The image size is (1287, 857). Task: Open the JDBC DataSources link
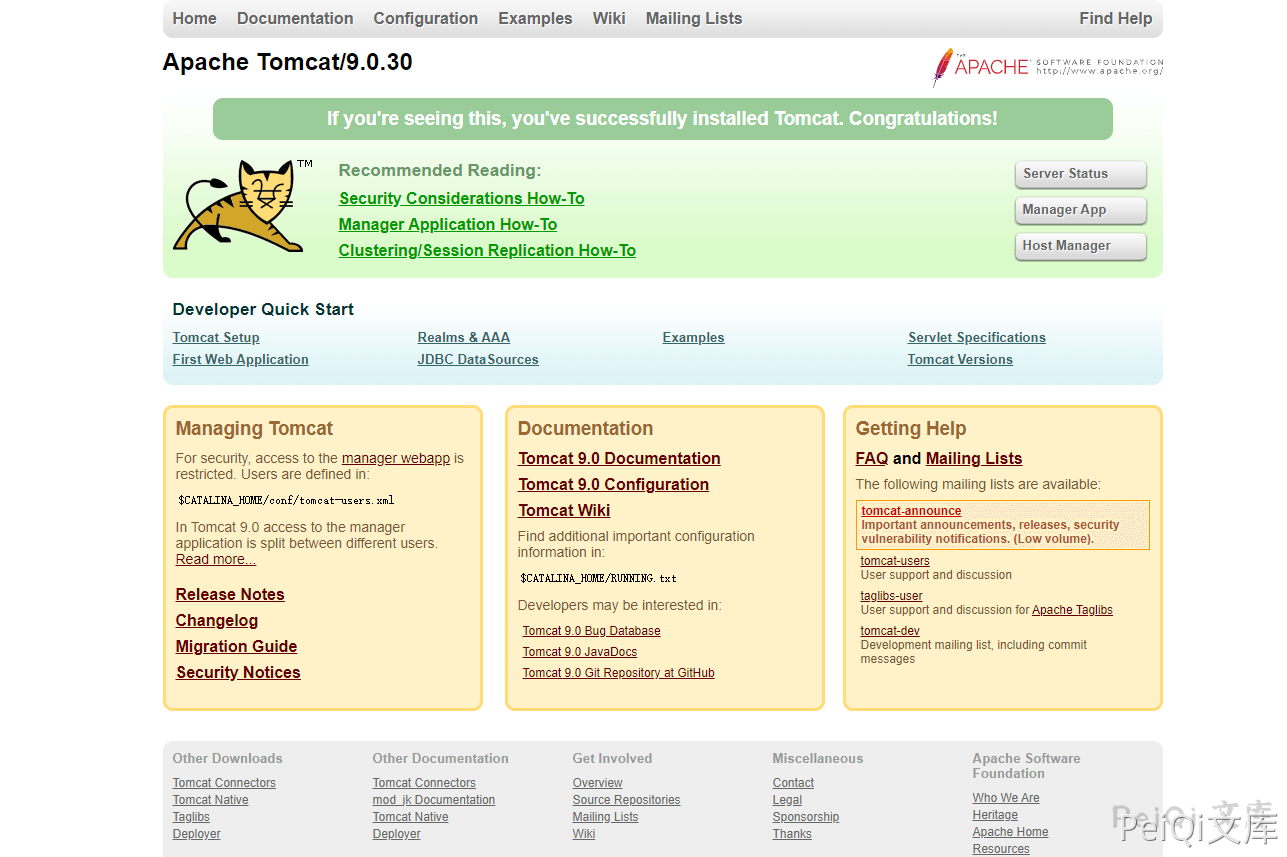tap(477, 359)
